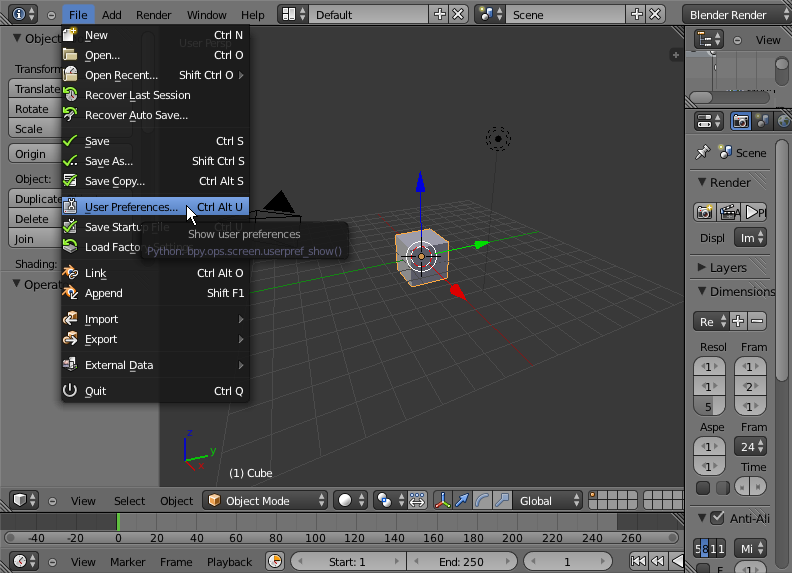Add a new scene
Image resolution: width=792 pixels, height=573 pixels.
click(636, 14)
